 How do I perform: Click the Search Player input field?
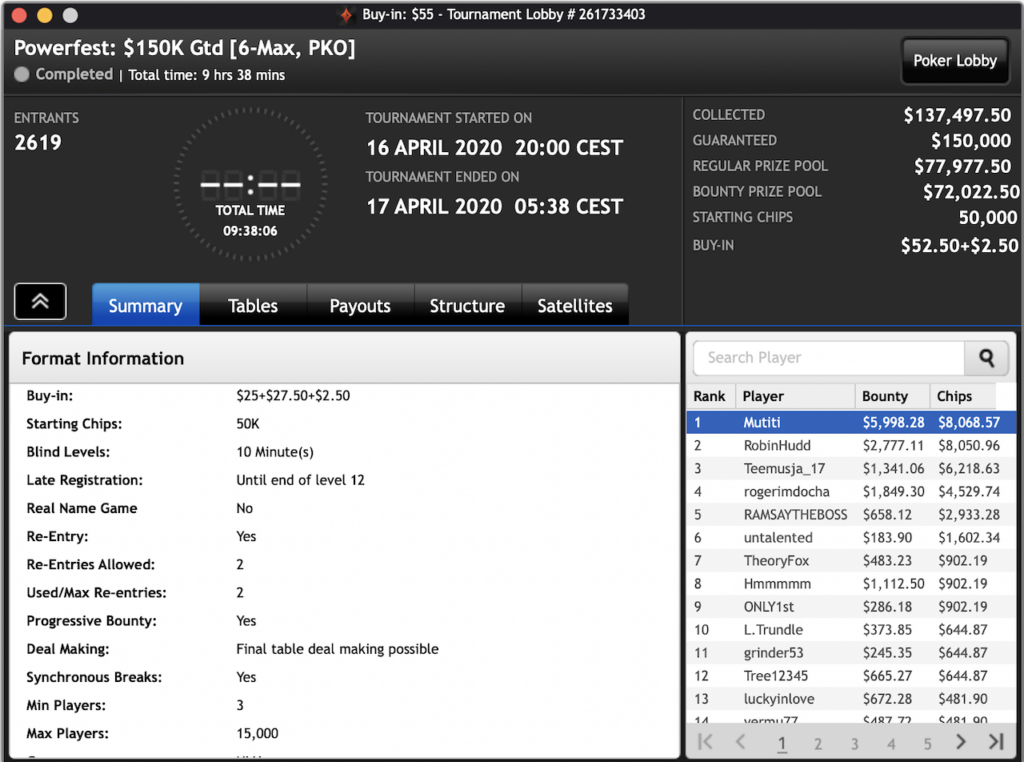tap(828, 358)
